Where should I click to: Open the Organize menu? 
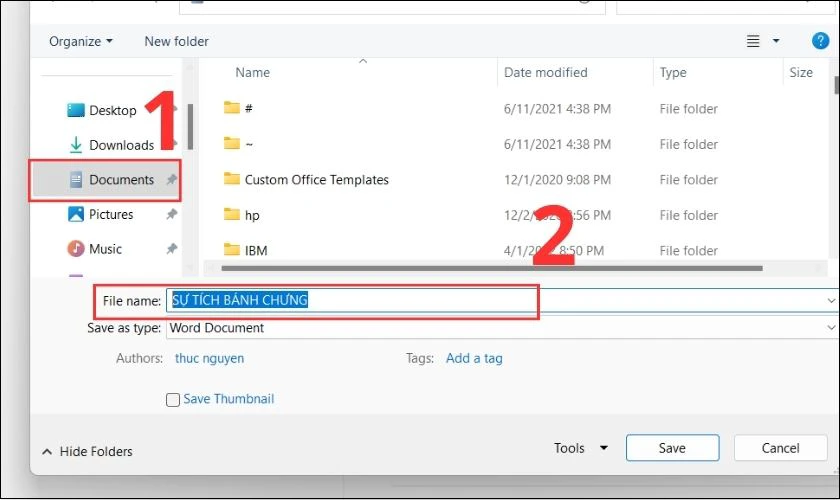(x=81, y=41)
